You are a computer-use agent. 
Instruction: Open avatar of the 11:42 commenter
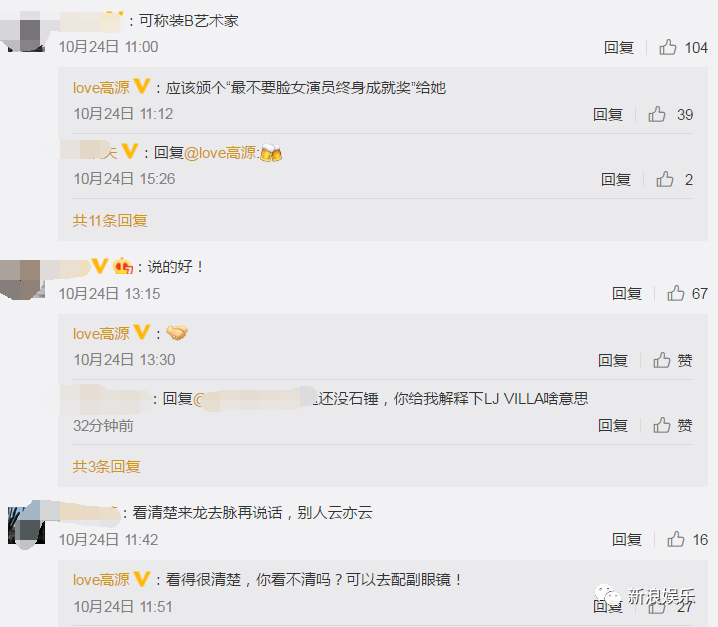click(x=26, y=525)
